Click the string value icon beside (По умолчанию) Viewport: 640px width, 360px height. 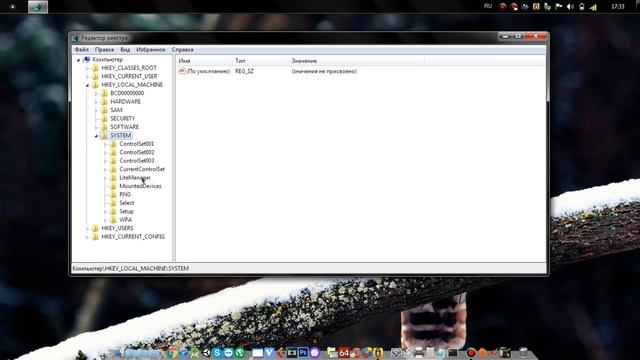(182, 71)
